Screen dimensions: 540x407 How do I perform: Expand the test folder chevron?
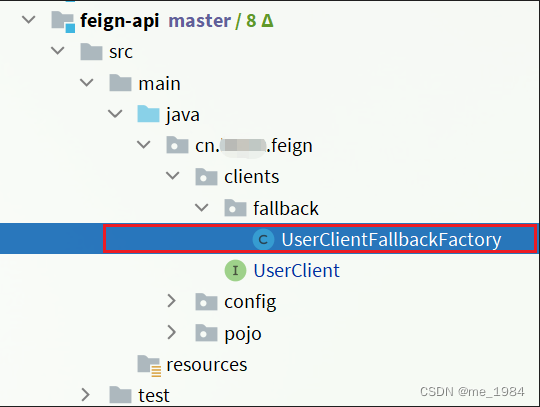click(85, 395)
